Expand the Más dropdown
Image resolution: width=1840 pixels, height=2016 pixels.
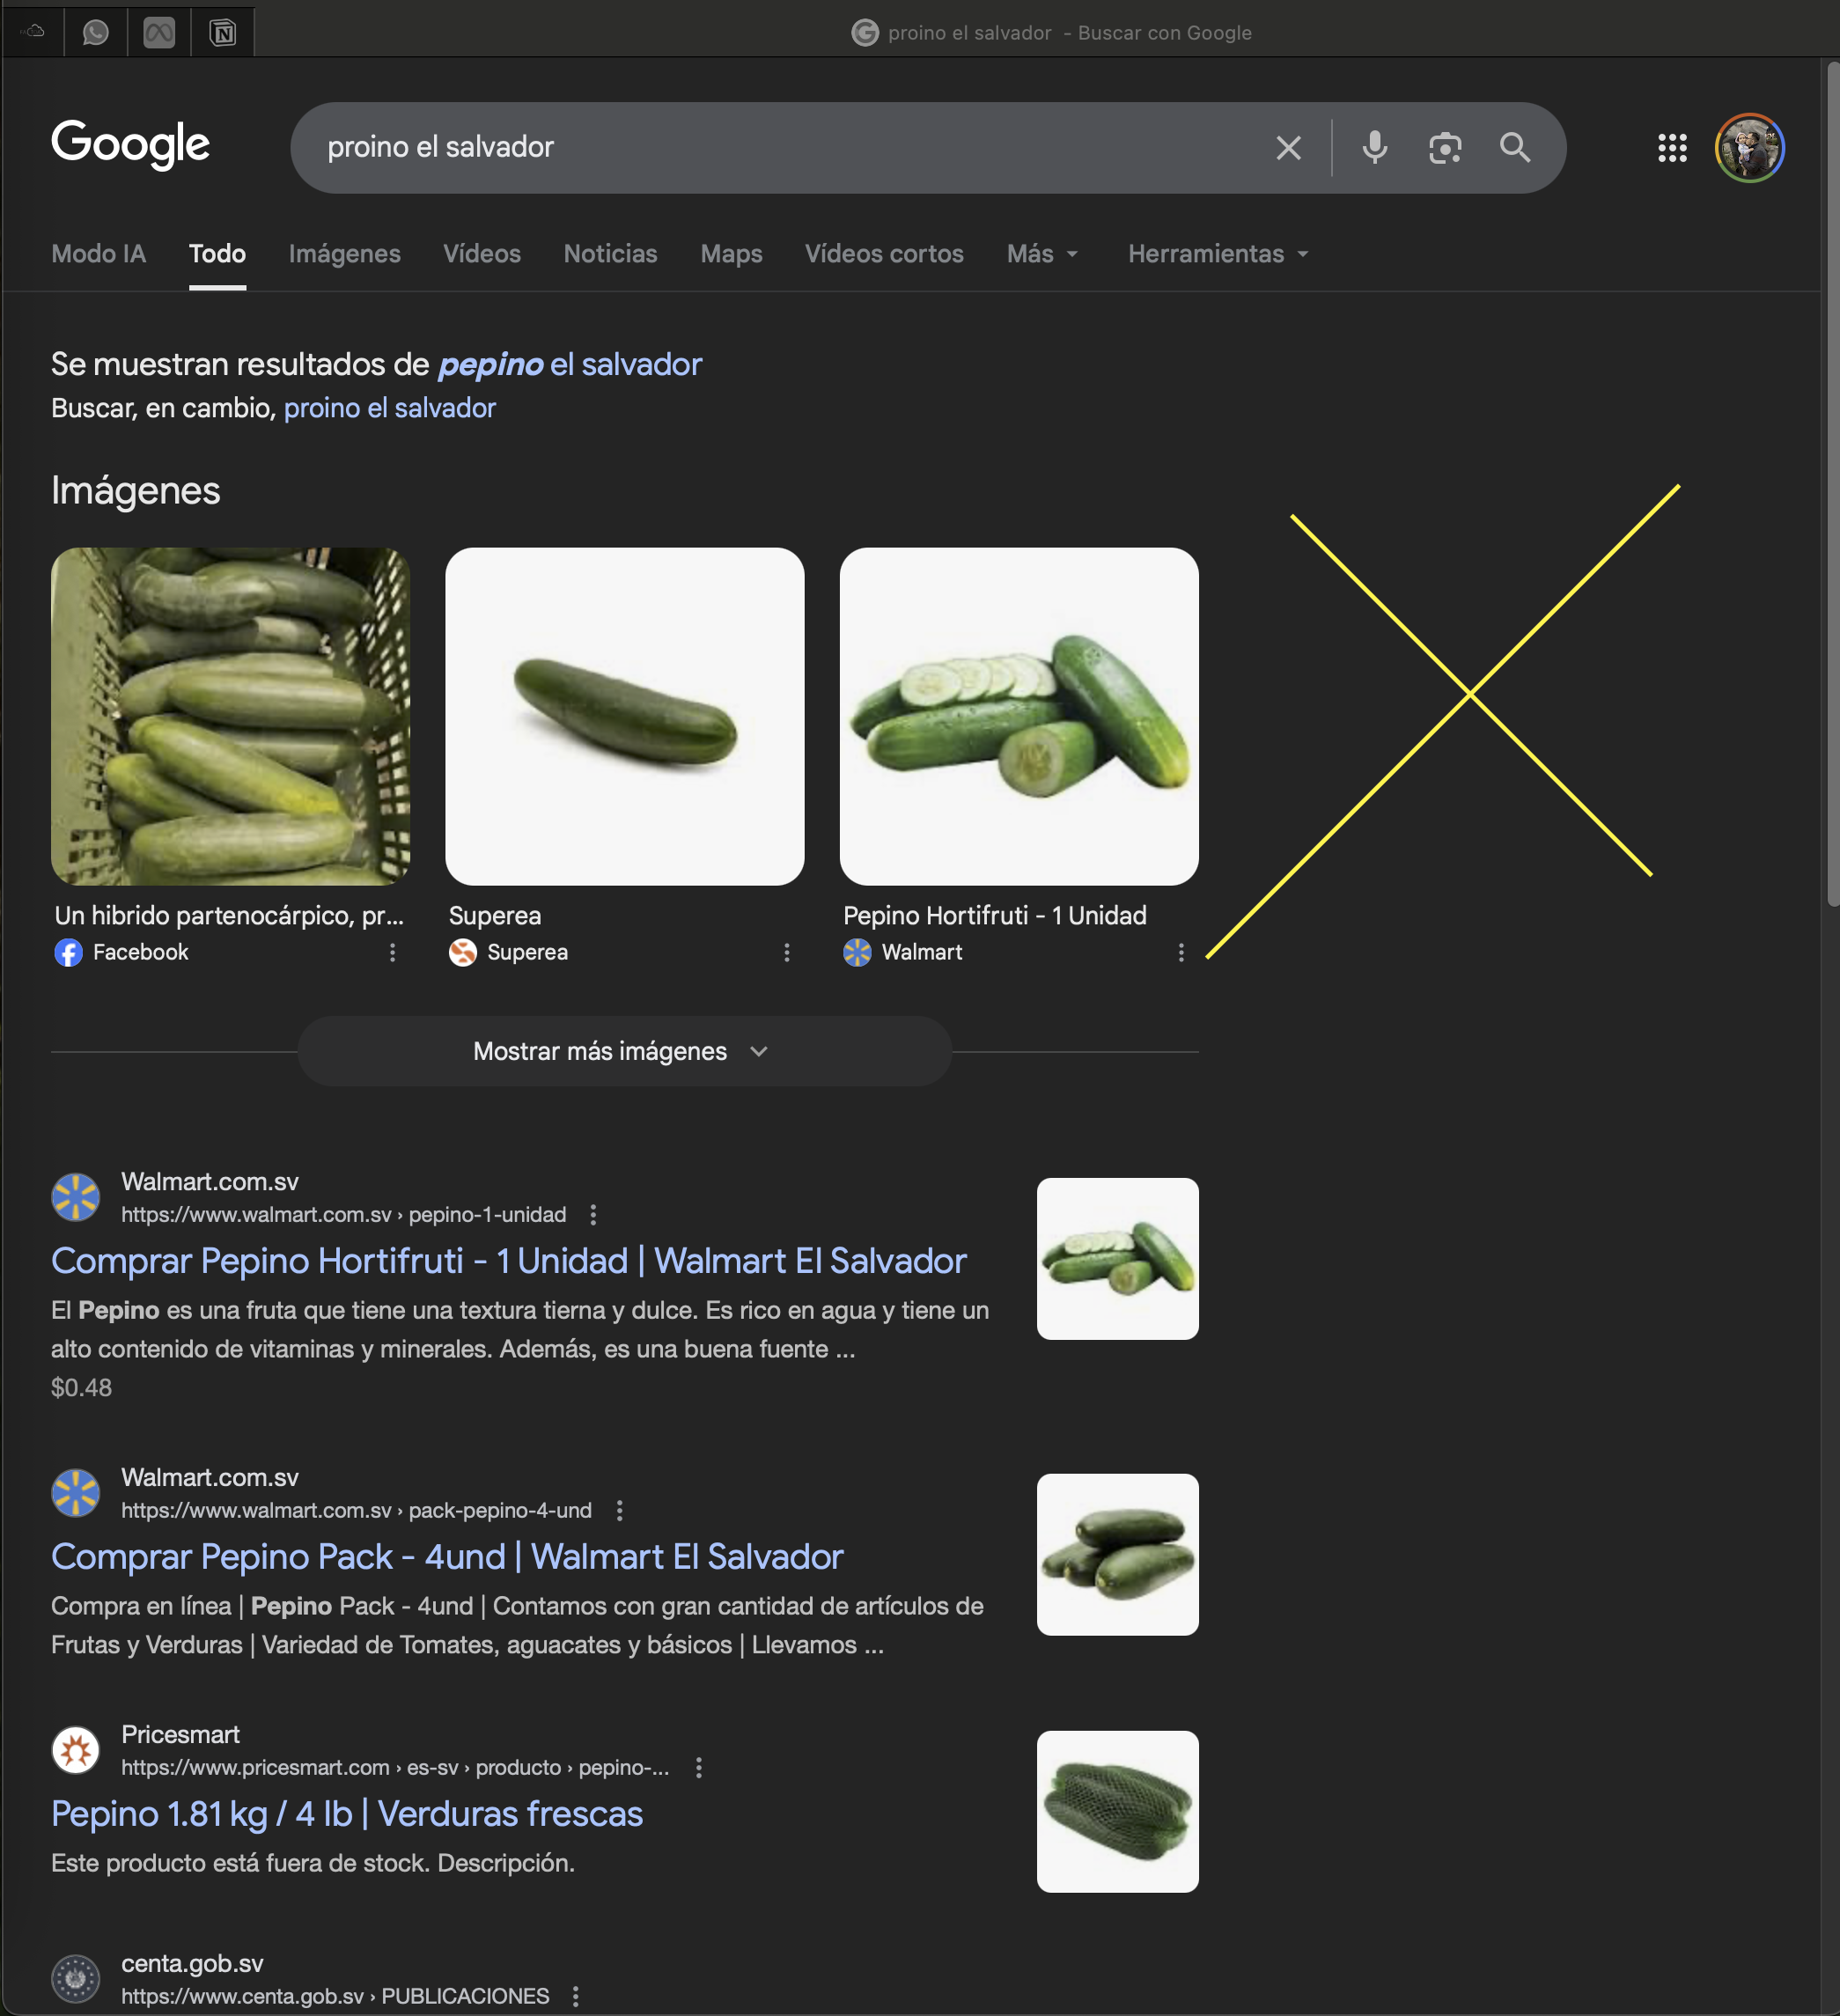click(1042, 254)
